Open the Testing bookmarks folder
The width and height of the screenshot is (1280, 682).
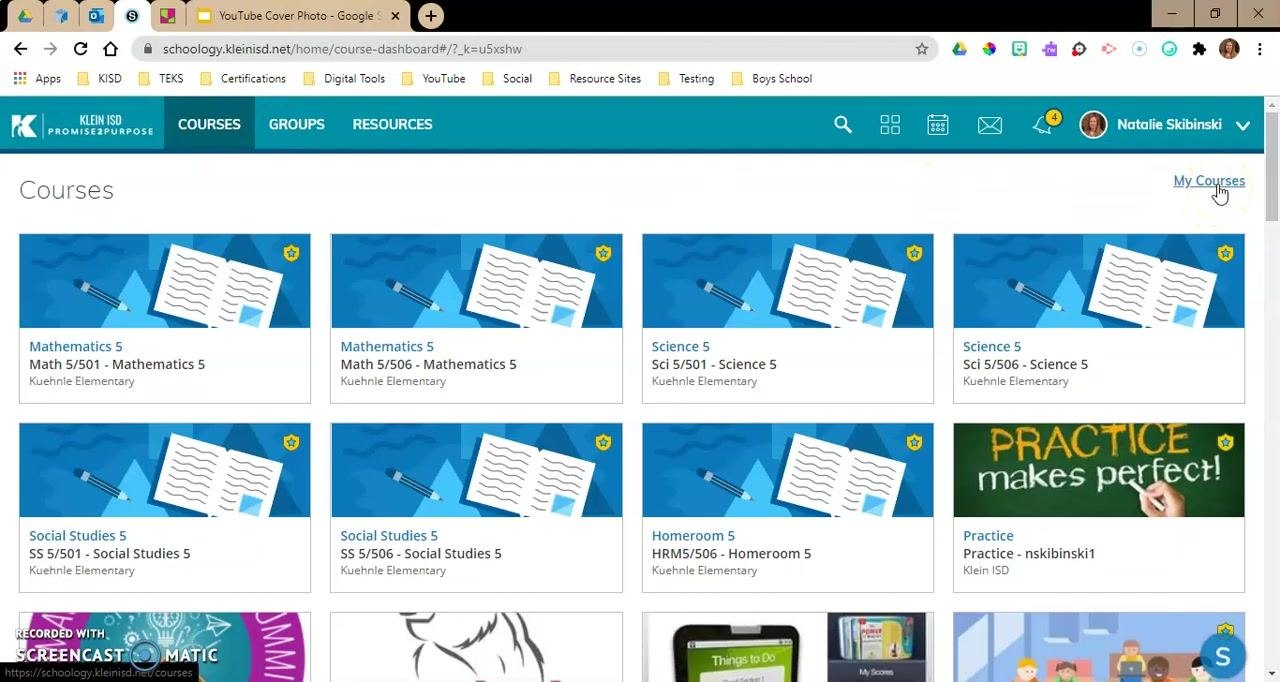686,78
